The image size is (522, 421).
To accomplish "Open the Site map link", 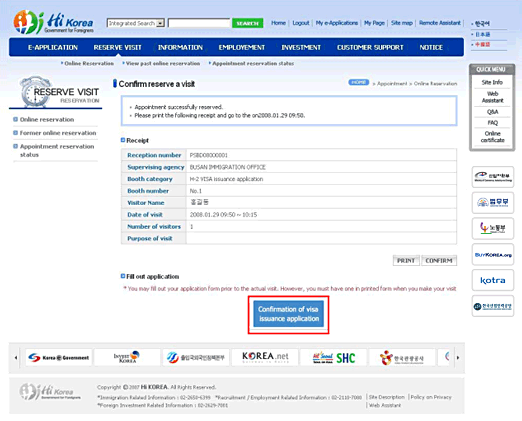I will pos(402,23).
